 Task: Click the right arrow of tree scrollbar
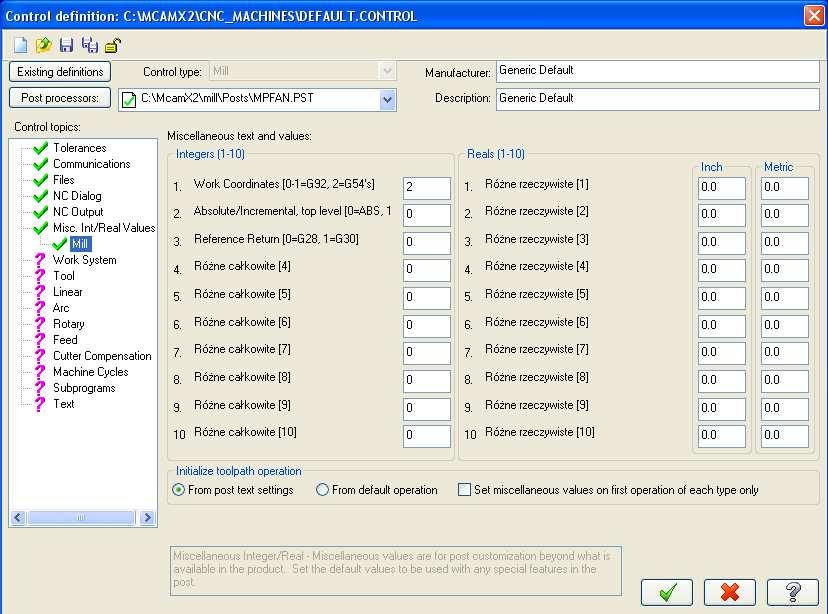tap(147, 517)
